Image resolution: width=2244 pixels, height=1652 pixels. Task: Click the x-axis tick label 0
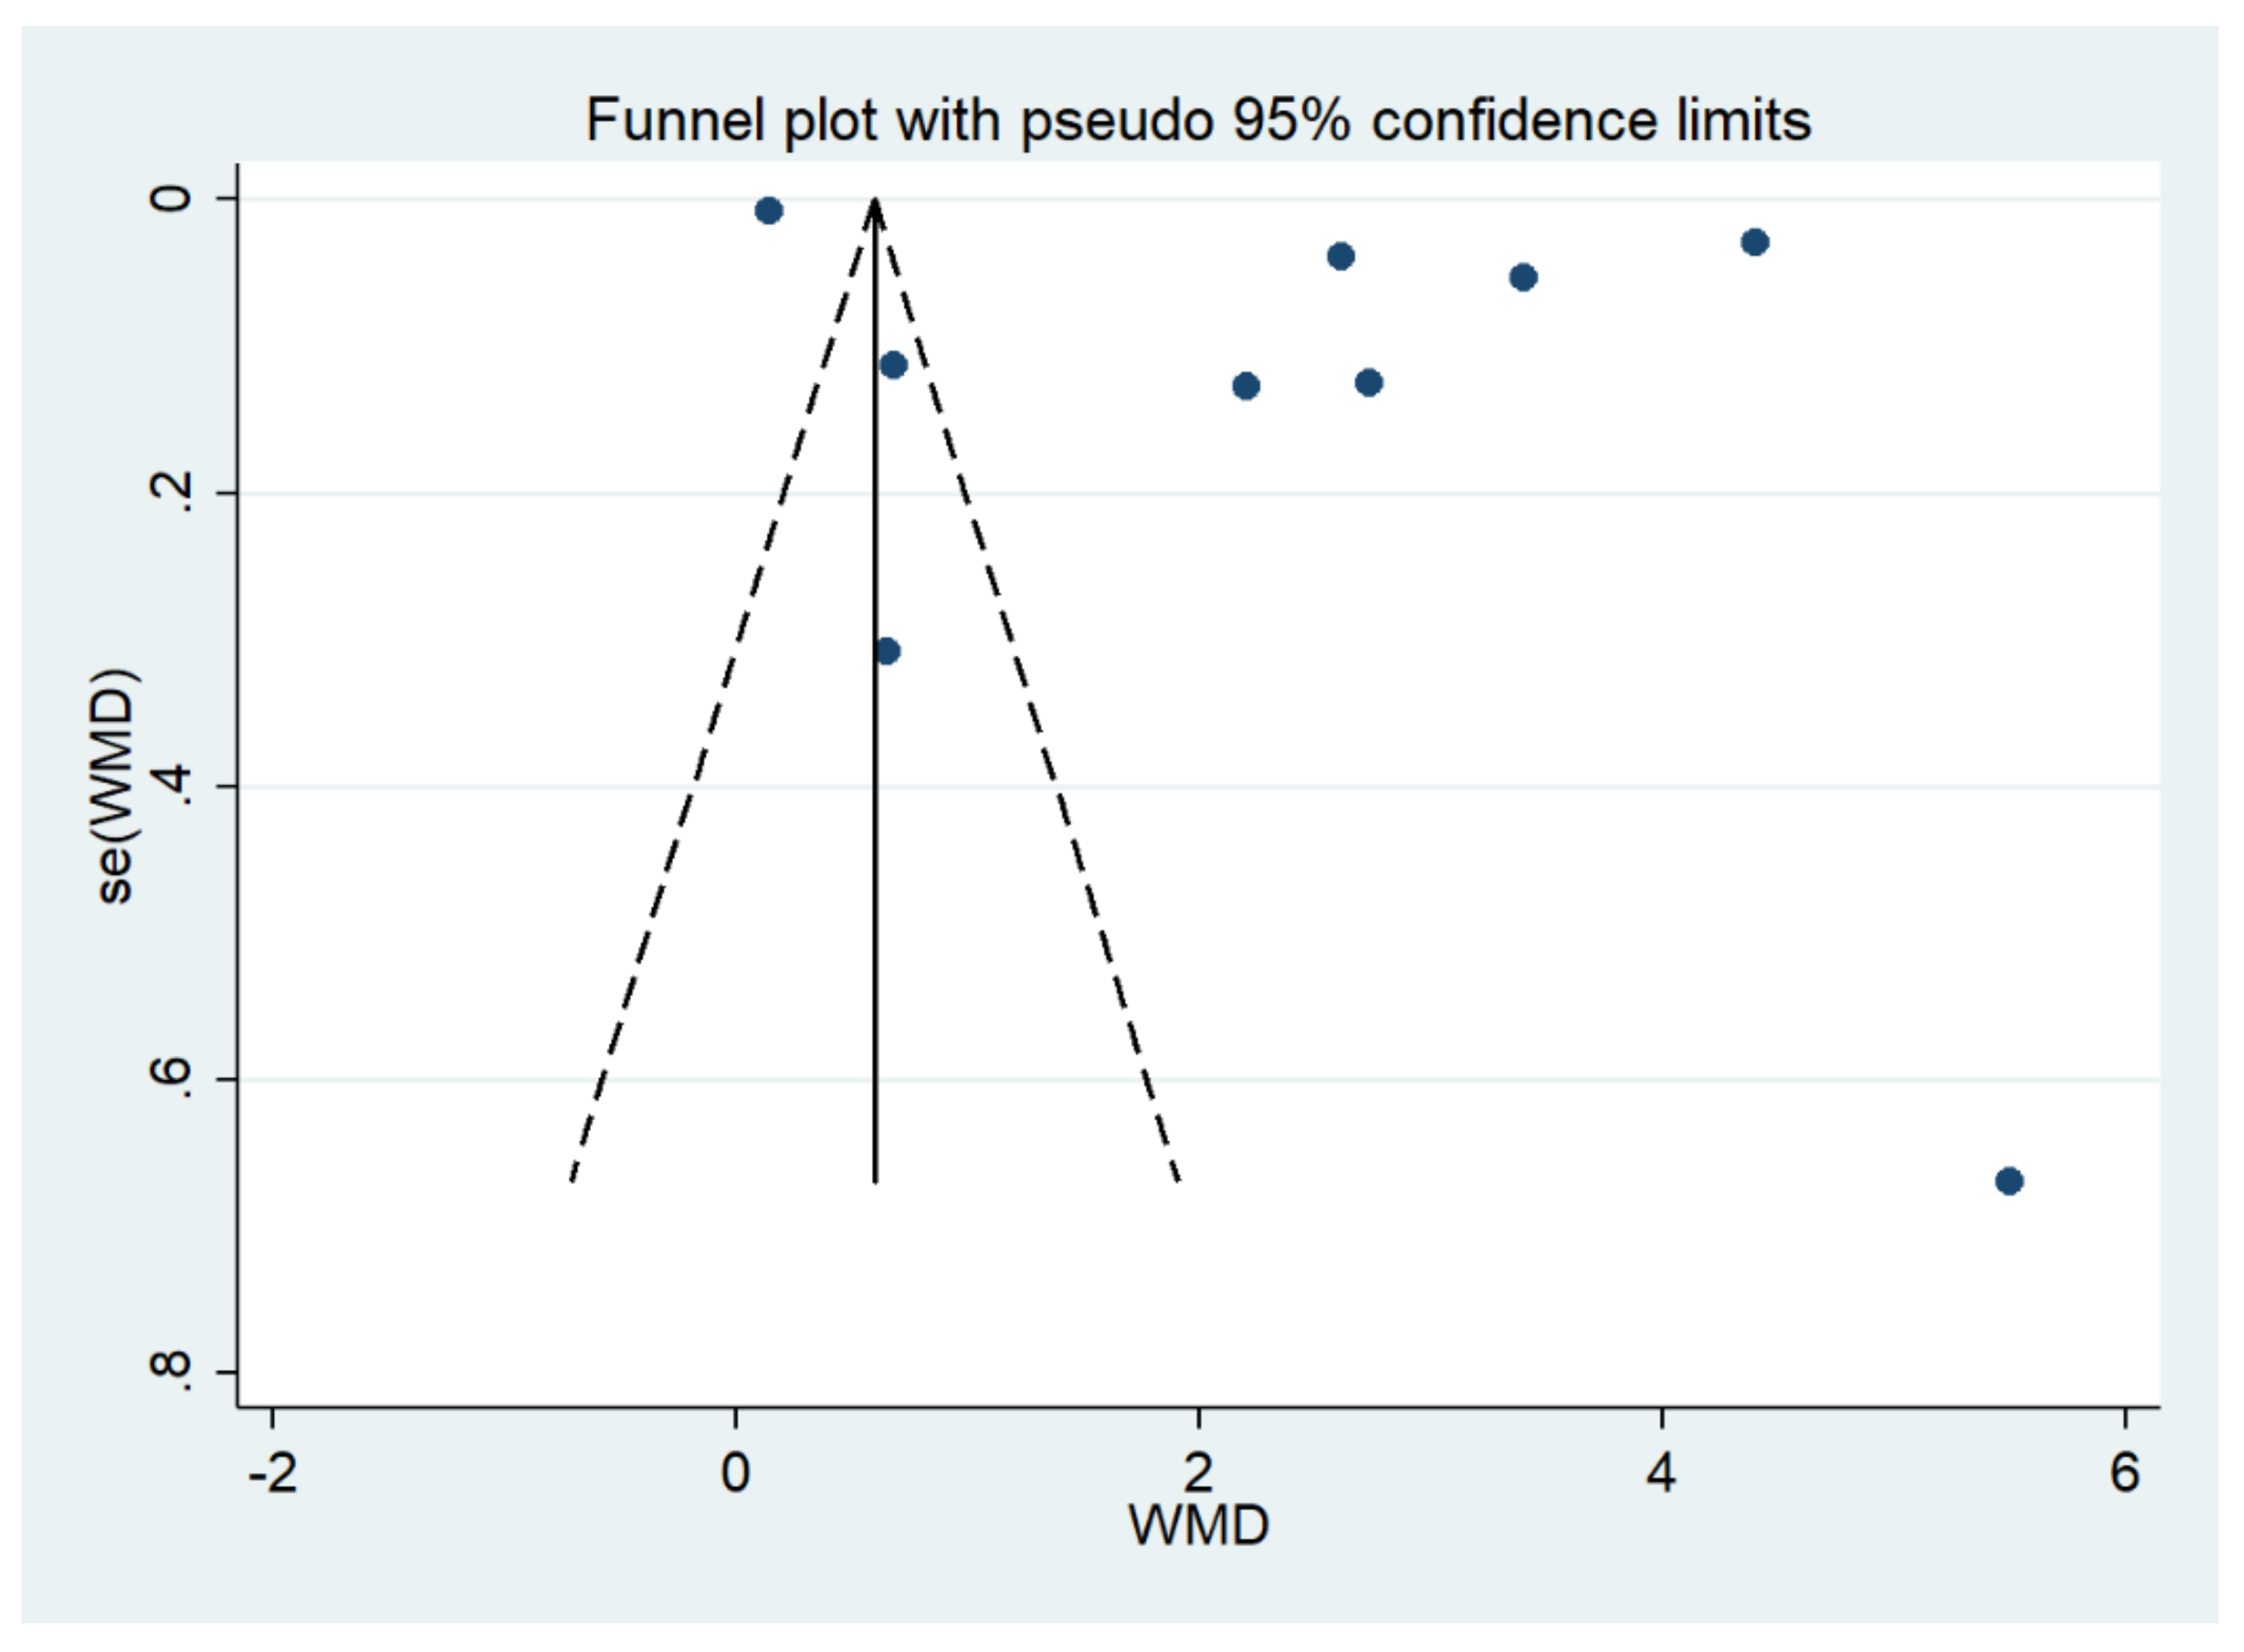tap(736, 1473)
